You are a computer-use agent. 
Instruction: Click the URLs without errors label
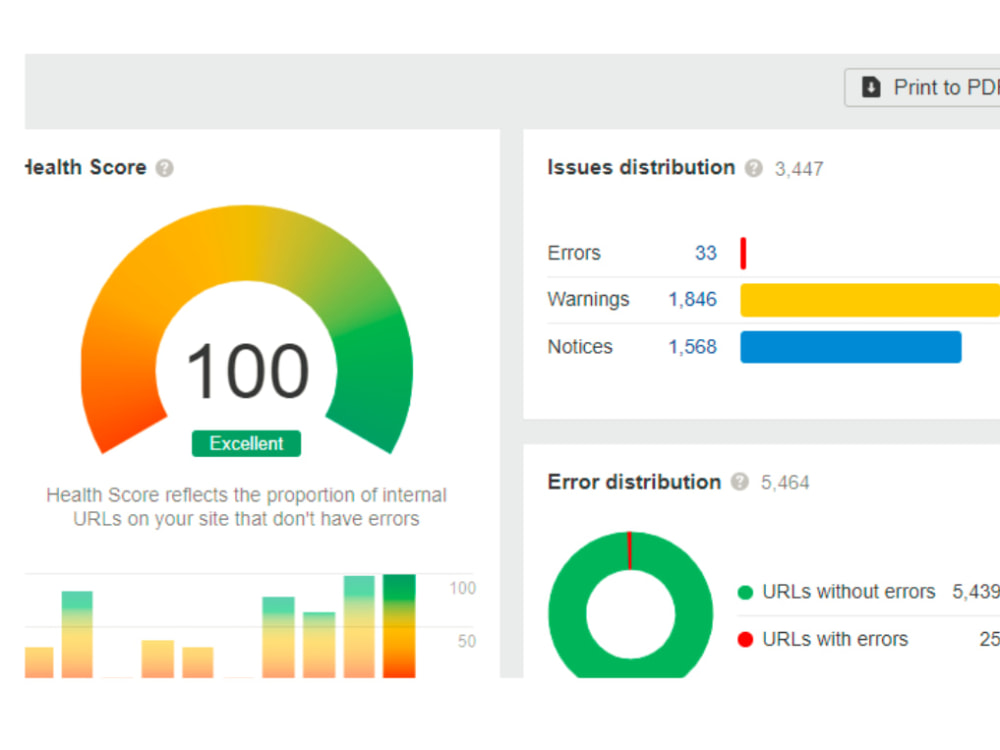click(x=849, y=592)
